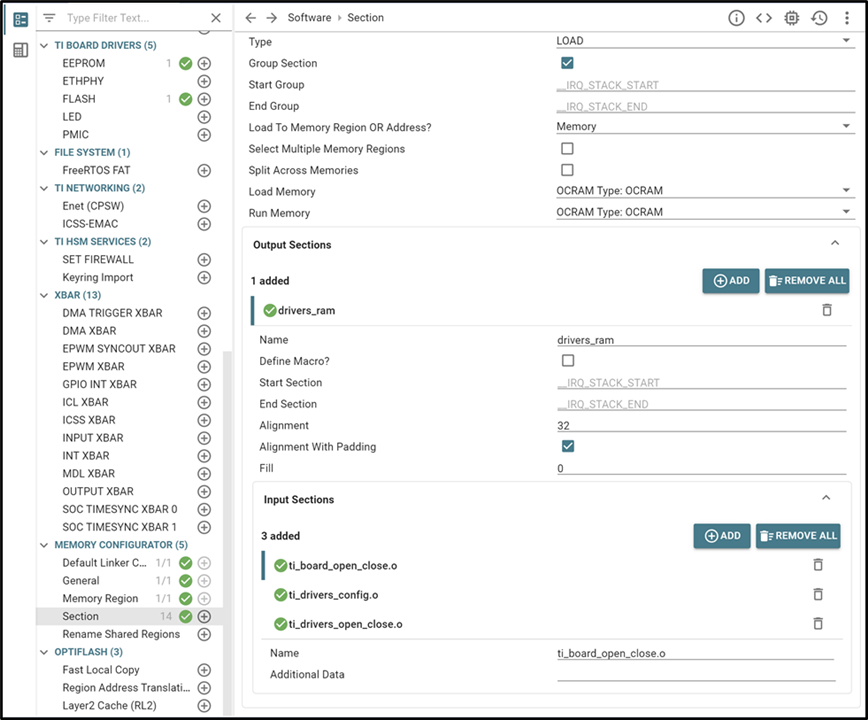Open the three-dot more options menu

[x=846, y=18]
